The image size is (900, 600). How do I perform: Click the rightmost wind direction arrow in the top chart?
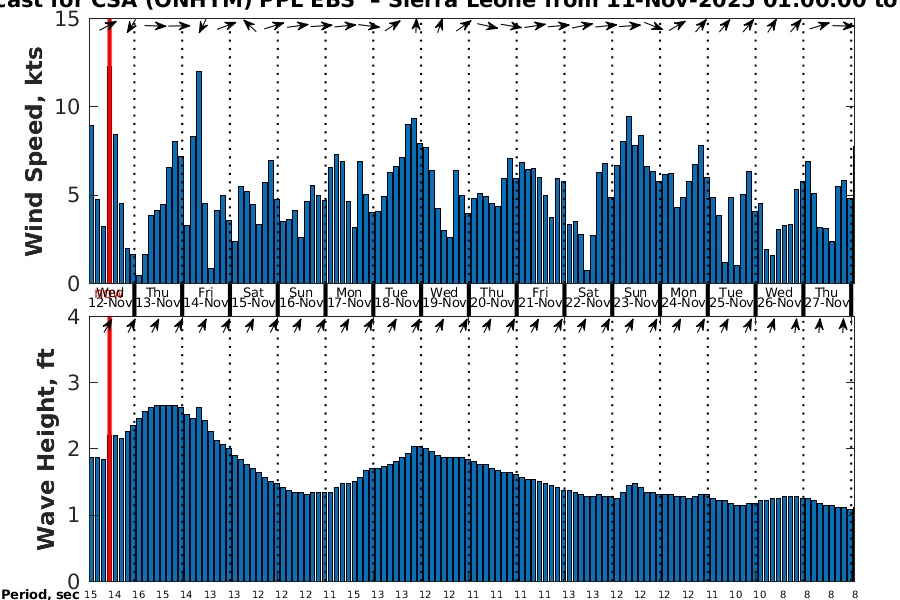pos(842,26)
